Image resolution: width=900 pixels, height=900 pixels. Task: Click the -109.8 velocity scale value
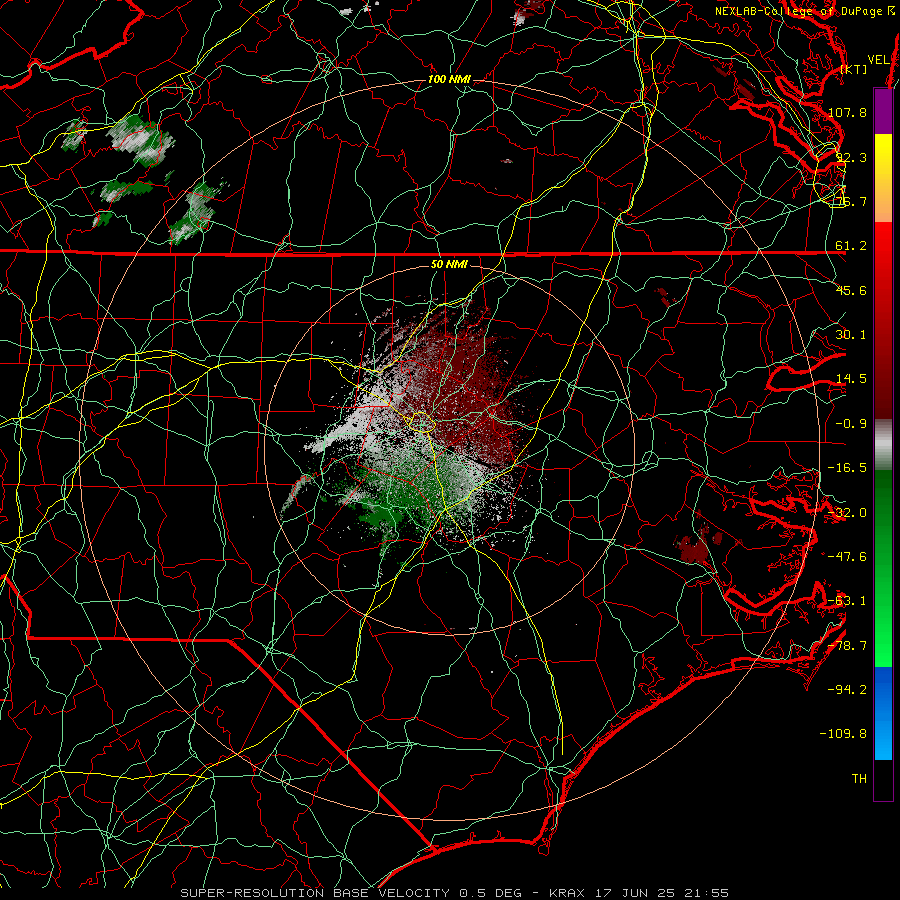coord(843,734)
